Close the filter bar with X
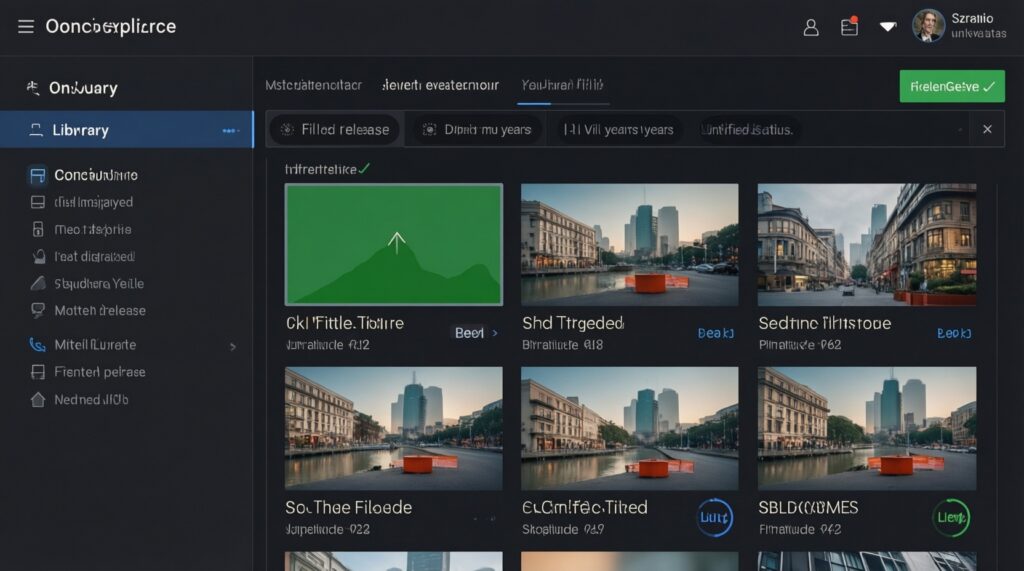 987,129
